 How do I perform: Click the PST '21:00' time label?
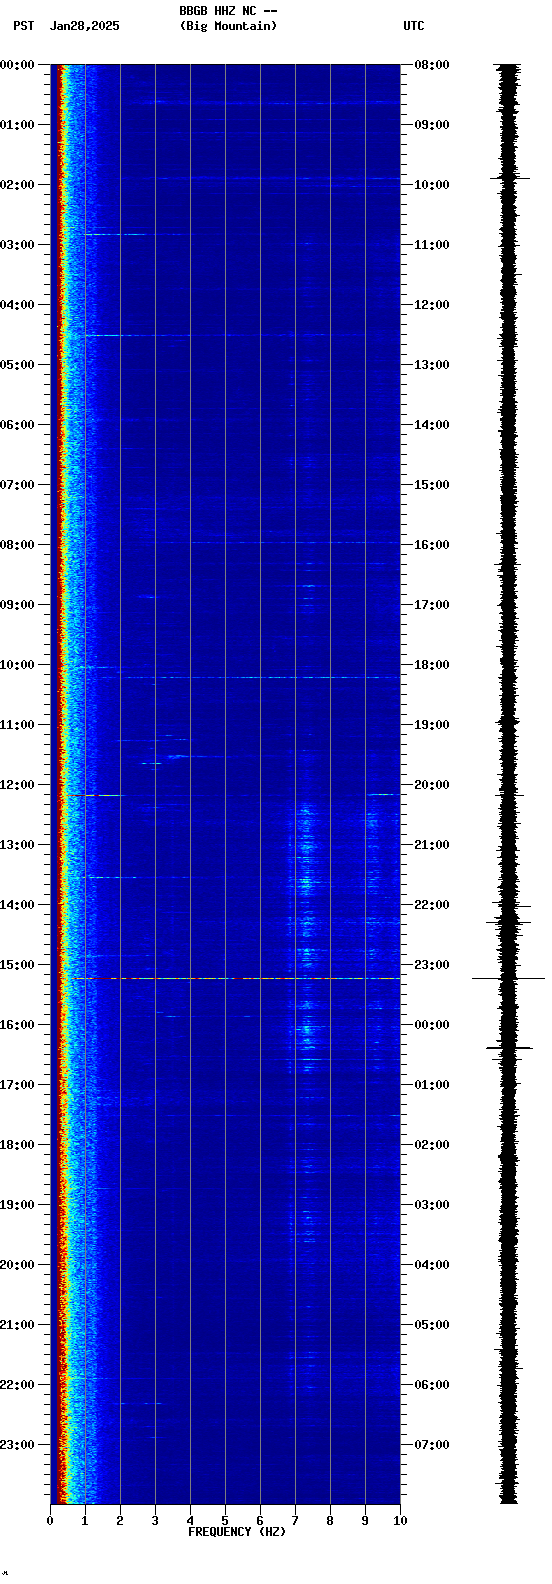coord(17,1325)
